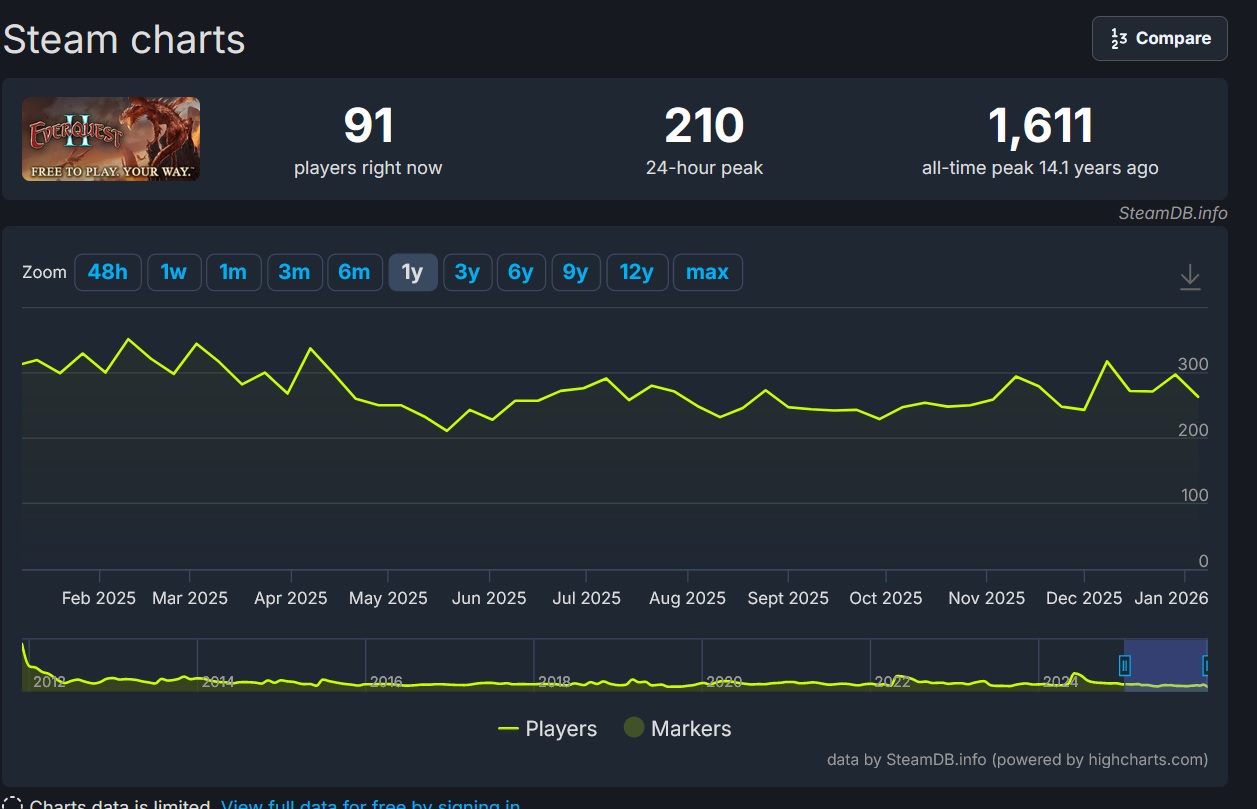Click the "24-hour peak" caption
The height and width of the screenshot is (809, 1257).
click(x=704, y=168)
